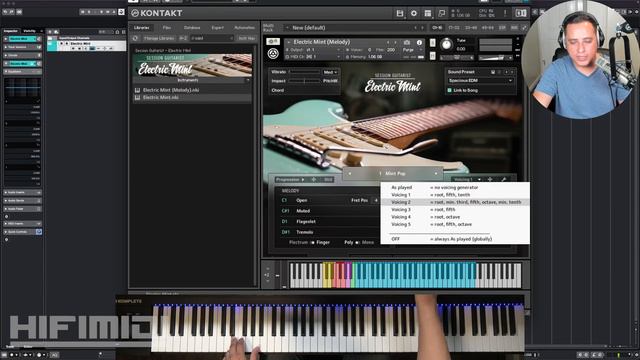Click Manage Libraries button
The height and width of the screenshot is (360, 640).
pyautogui.click(x=159, y=38)
